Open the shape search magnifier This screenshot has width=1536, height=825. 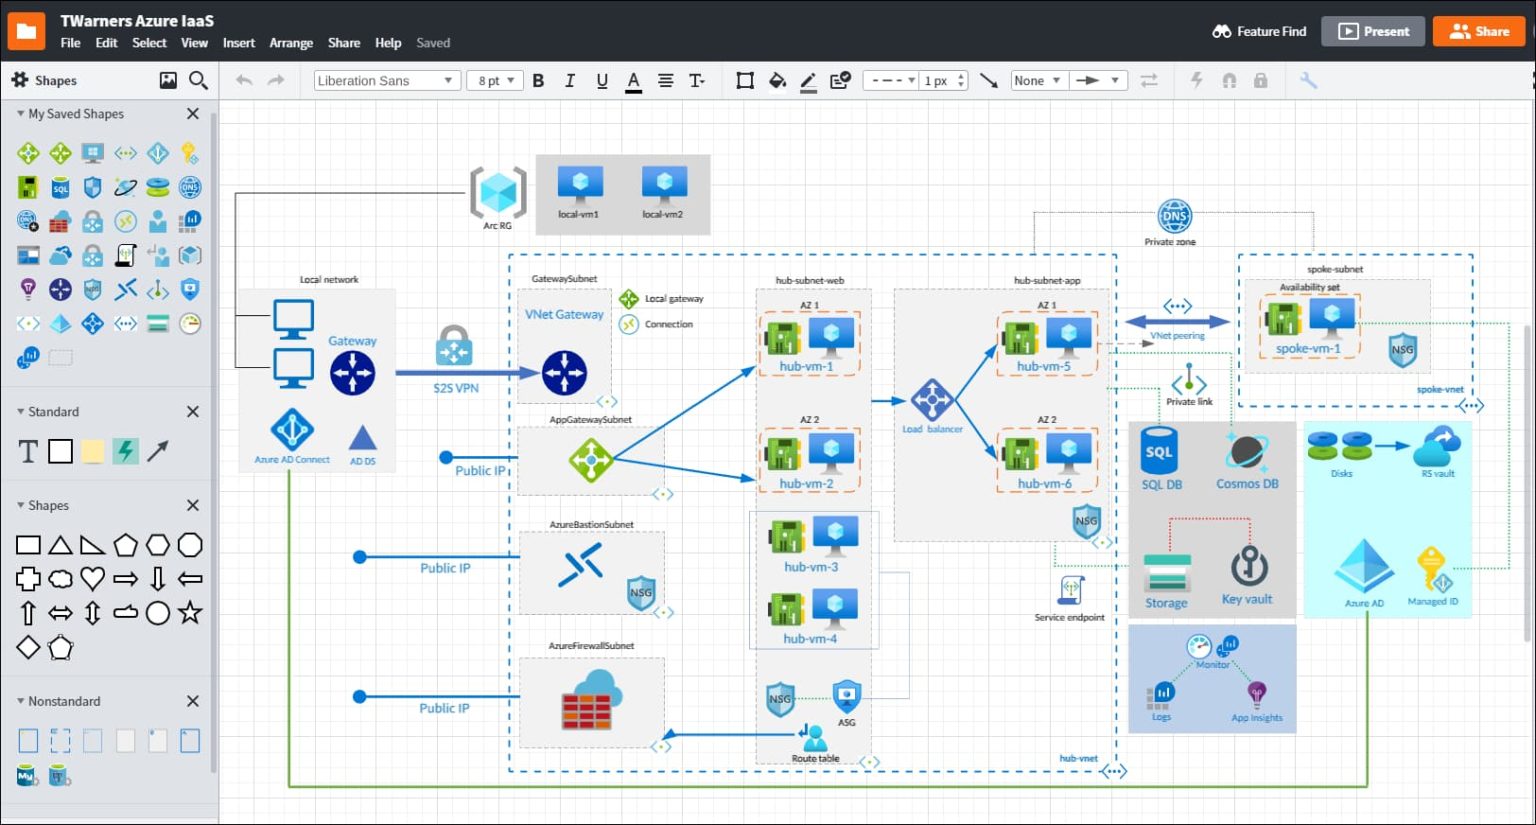pyautogui.click(x=198, y=80)
